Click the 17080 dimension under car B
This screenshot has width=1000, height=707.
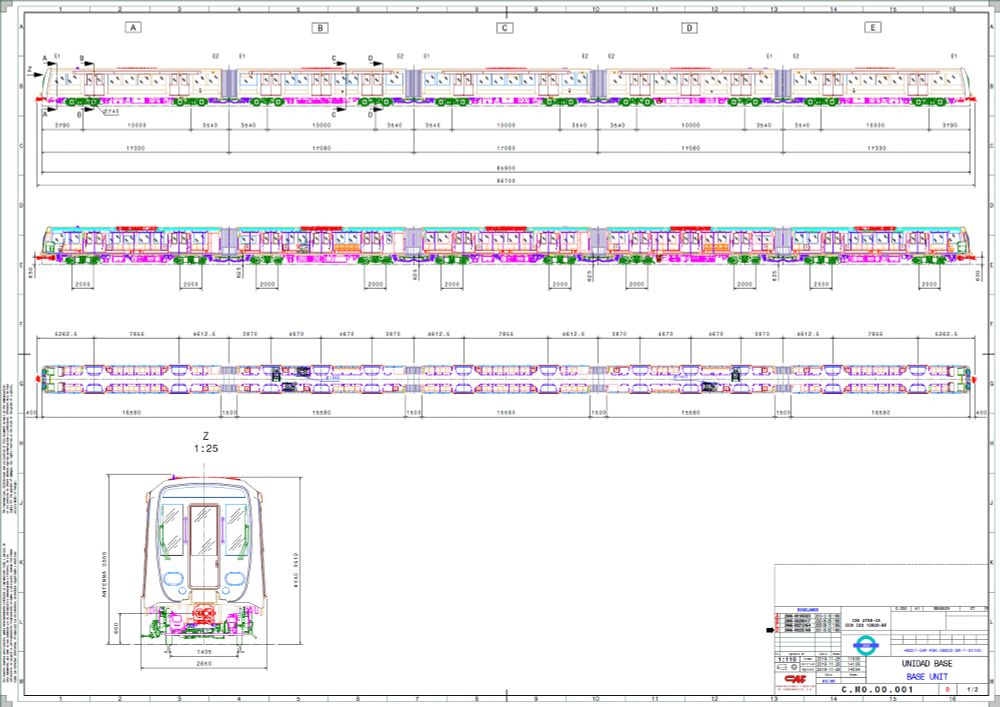(x=321, y=148)
